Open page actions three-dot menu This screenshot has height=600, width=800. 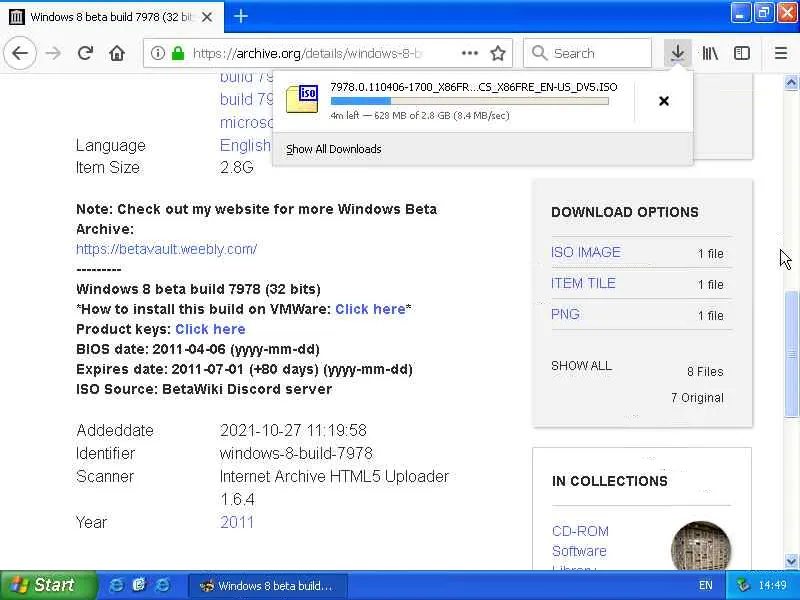pos(469,53)
